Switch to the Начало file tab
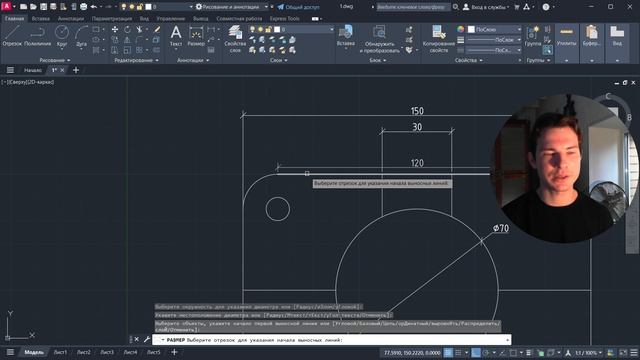 (33, 70)
